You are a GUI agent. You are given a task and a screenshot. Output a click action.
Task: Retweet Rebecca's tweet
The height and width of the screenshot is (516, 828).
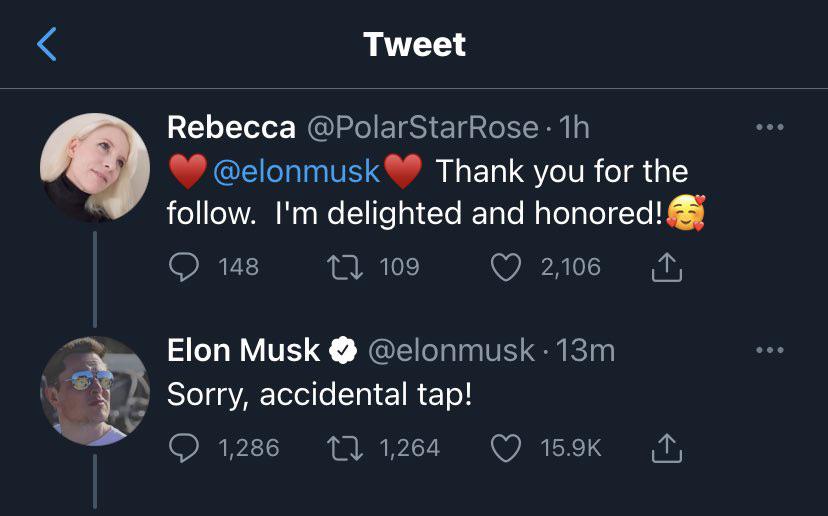(342, 267)
